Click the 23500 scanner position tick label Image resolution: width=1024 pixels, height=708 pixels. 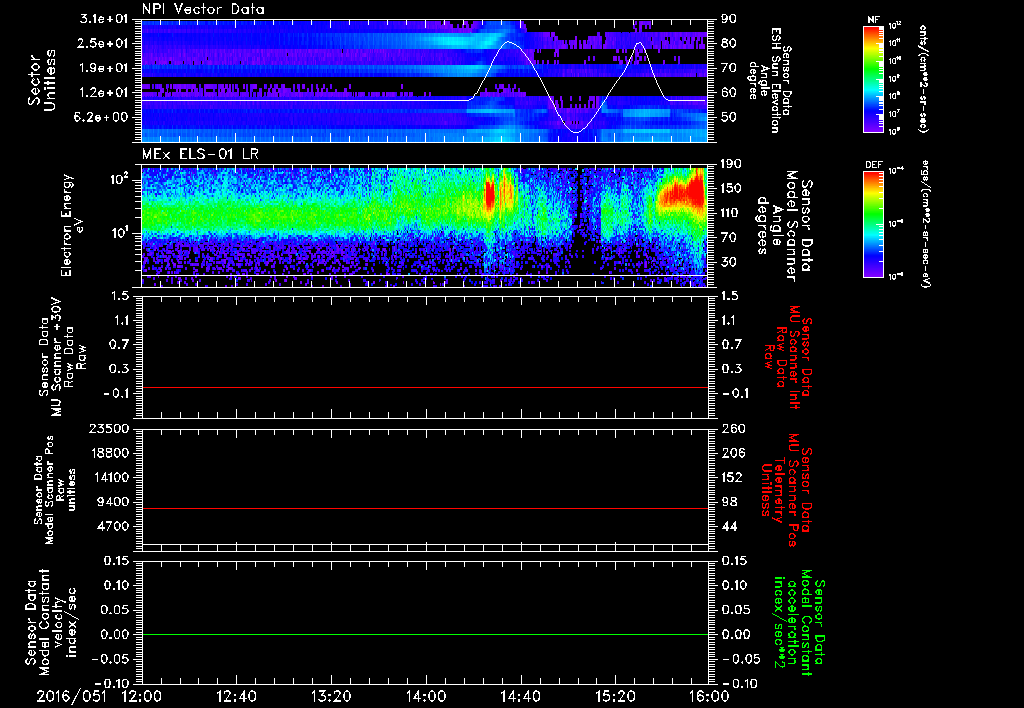[x=109, y=429]
